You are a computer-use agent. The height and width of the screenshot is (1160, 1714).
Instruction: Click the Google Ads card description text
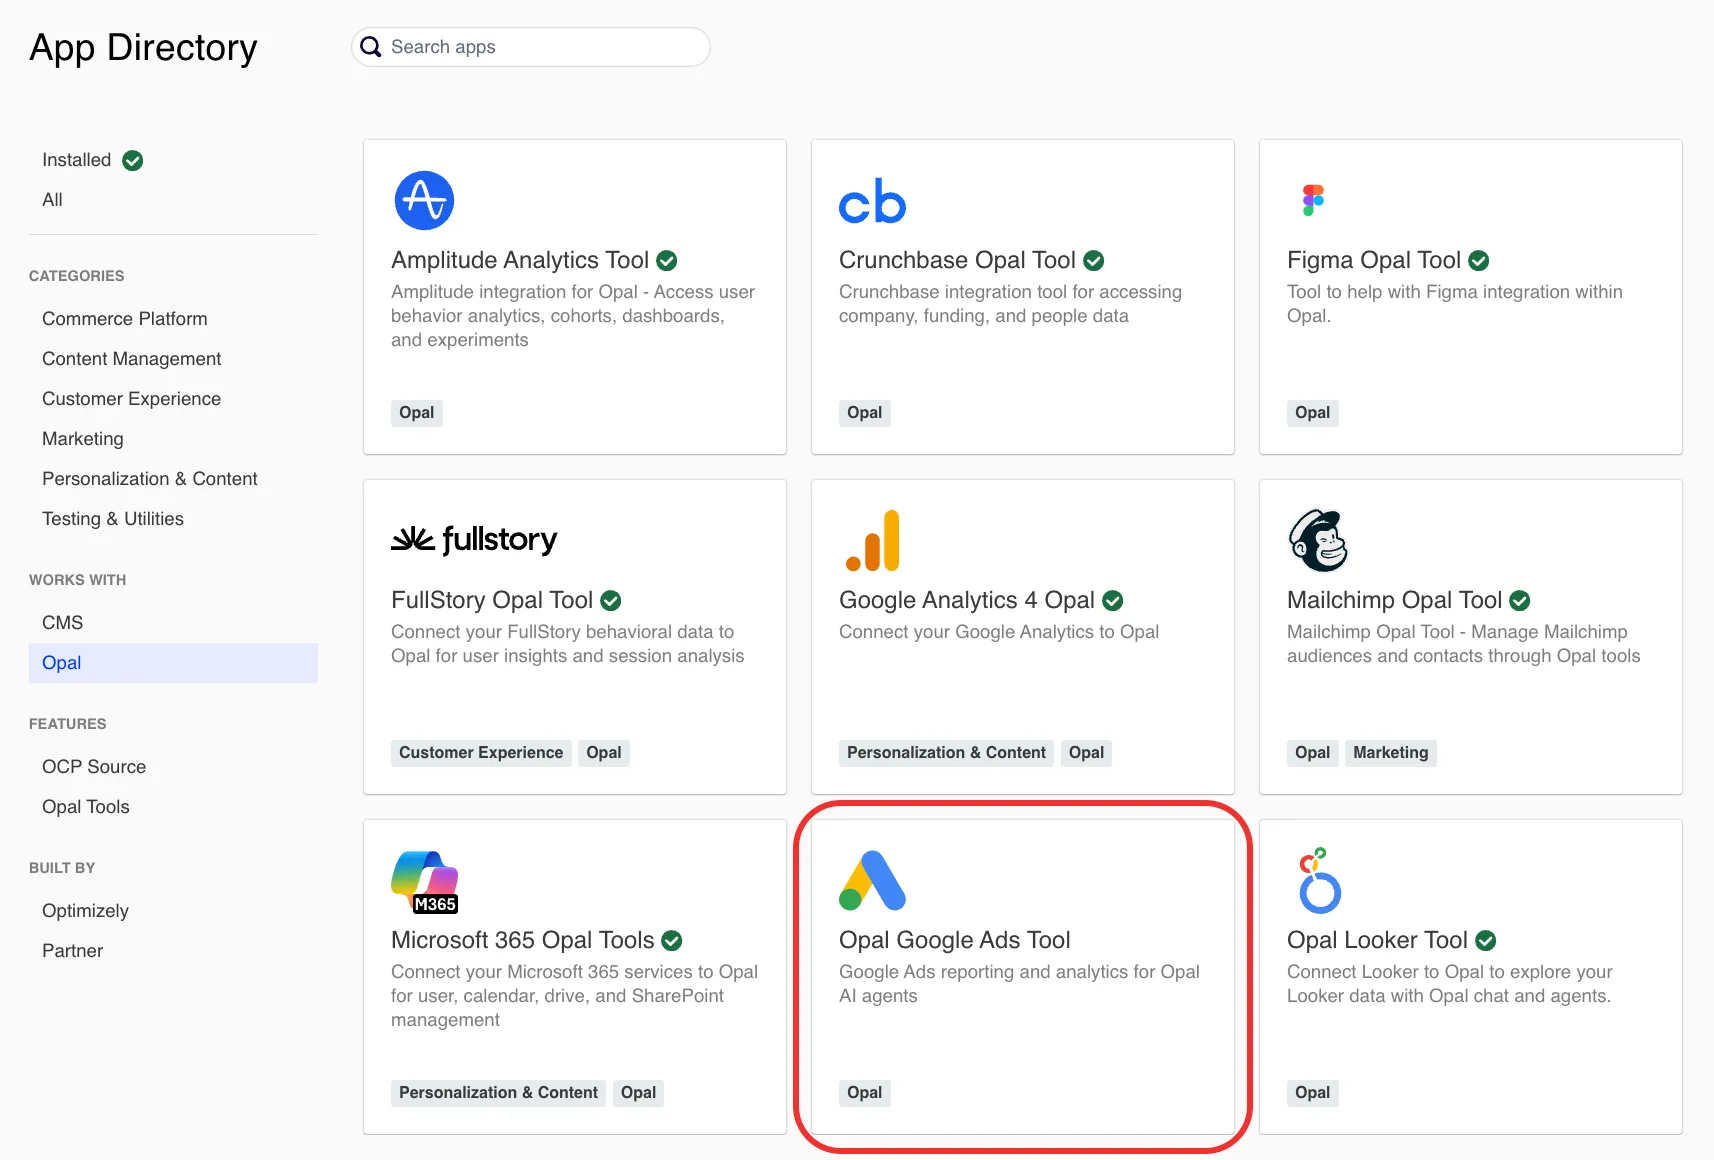(1019, 984)
